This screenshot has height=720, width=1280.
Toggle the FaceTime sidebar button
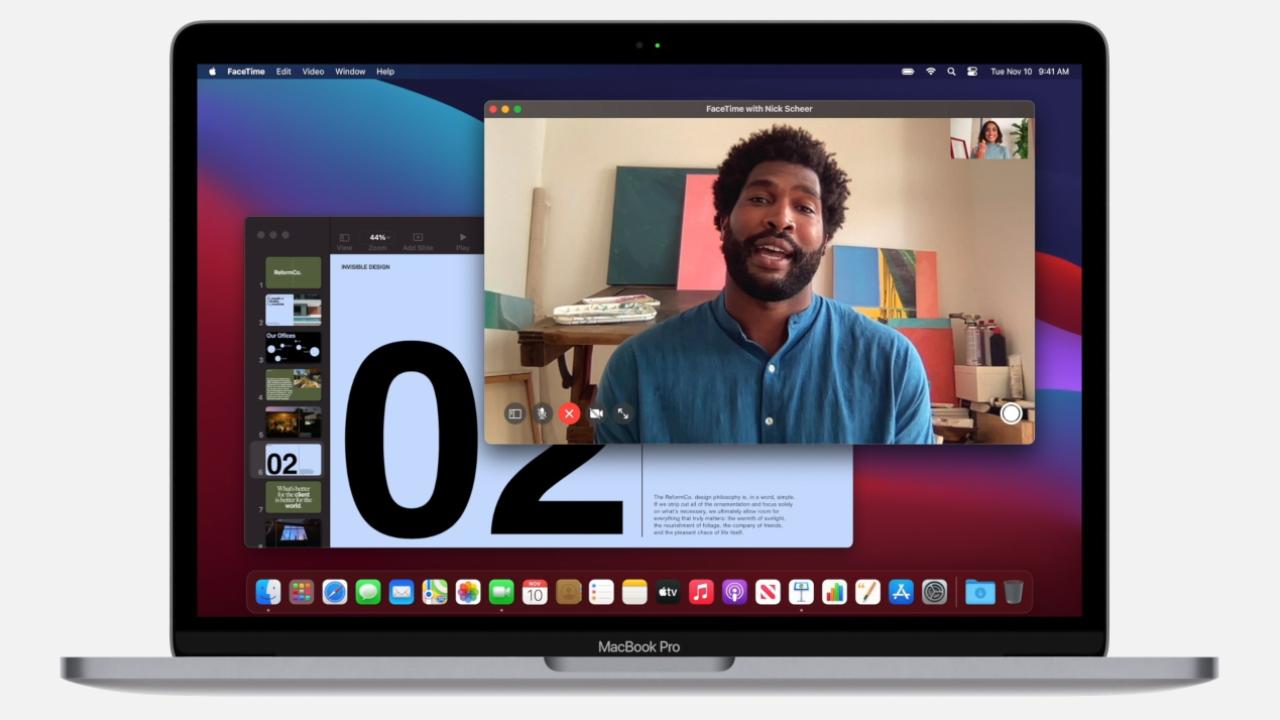tap(514, 413)
